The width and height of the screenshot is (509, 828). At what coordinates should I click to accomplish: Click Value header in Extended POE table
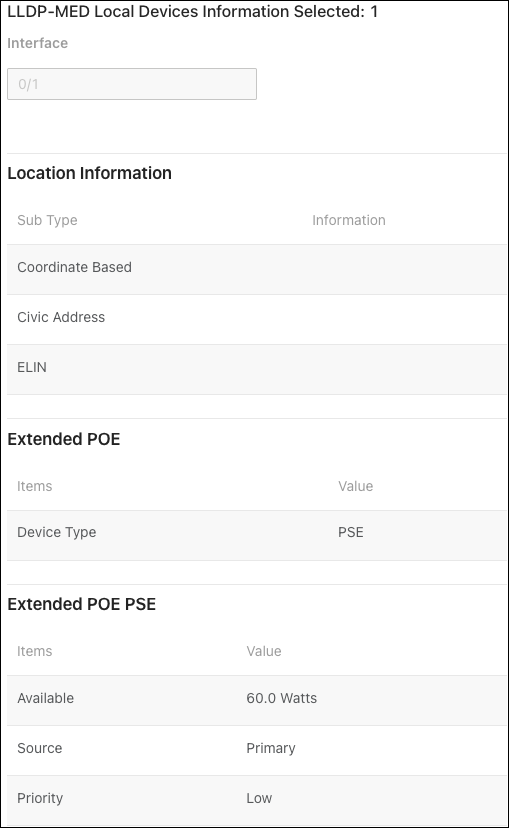coord(356,486)
